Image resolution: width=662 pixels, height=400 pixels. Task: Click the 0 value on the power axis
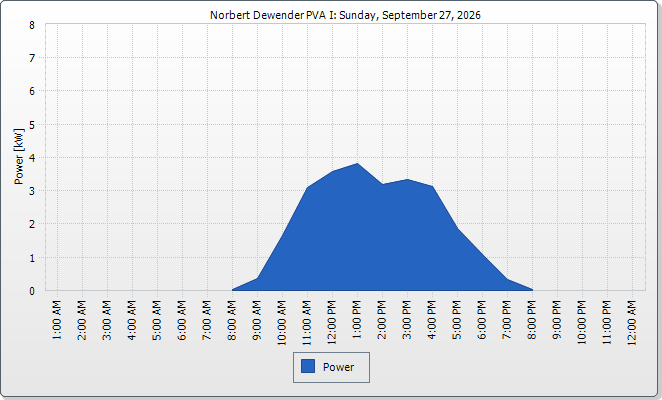pyautogui.click(x=32, y=291)
